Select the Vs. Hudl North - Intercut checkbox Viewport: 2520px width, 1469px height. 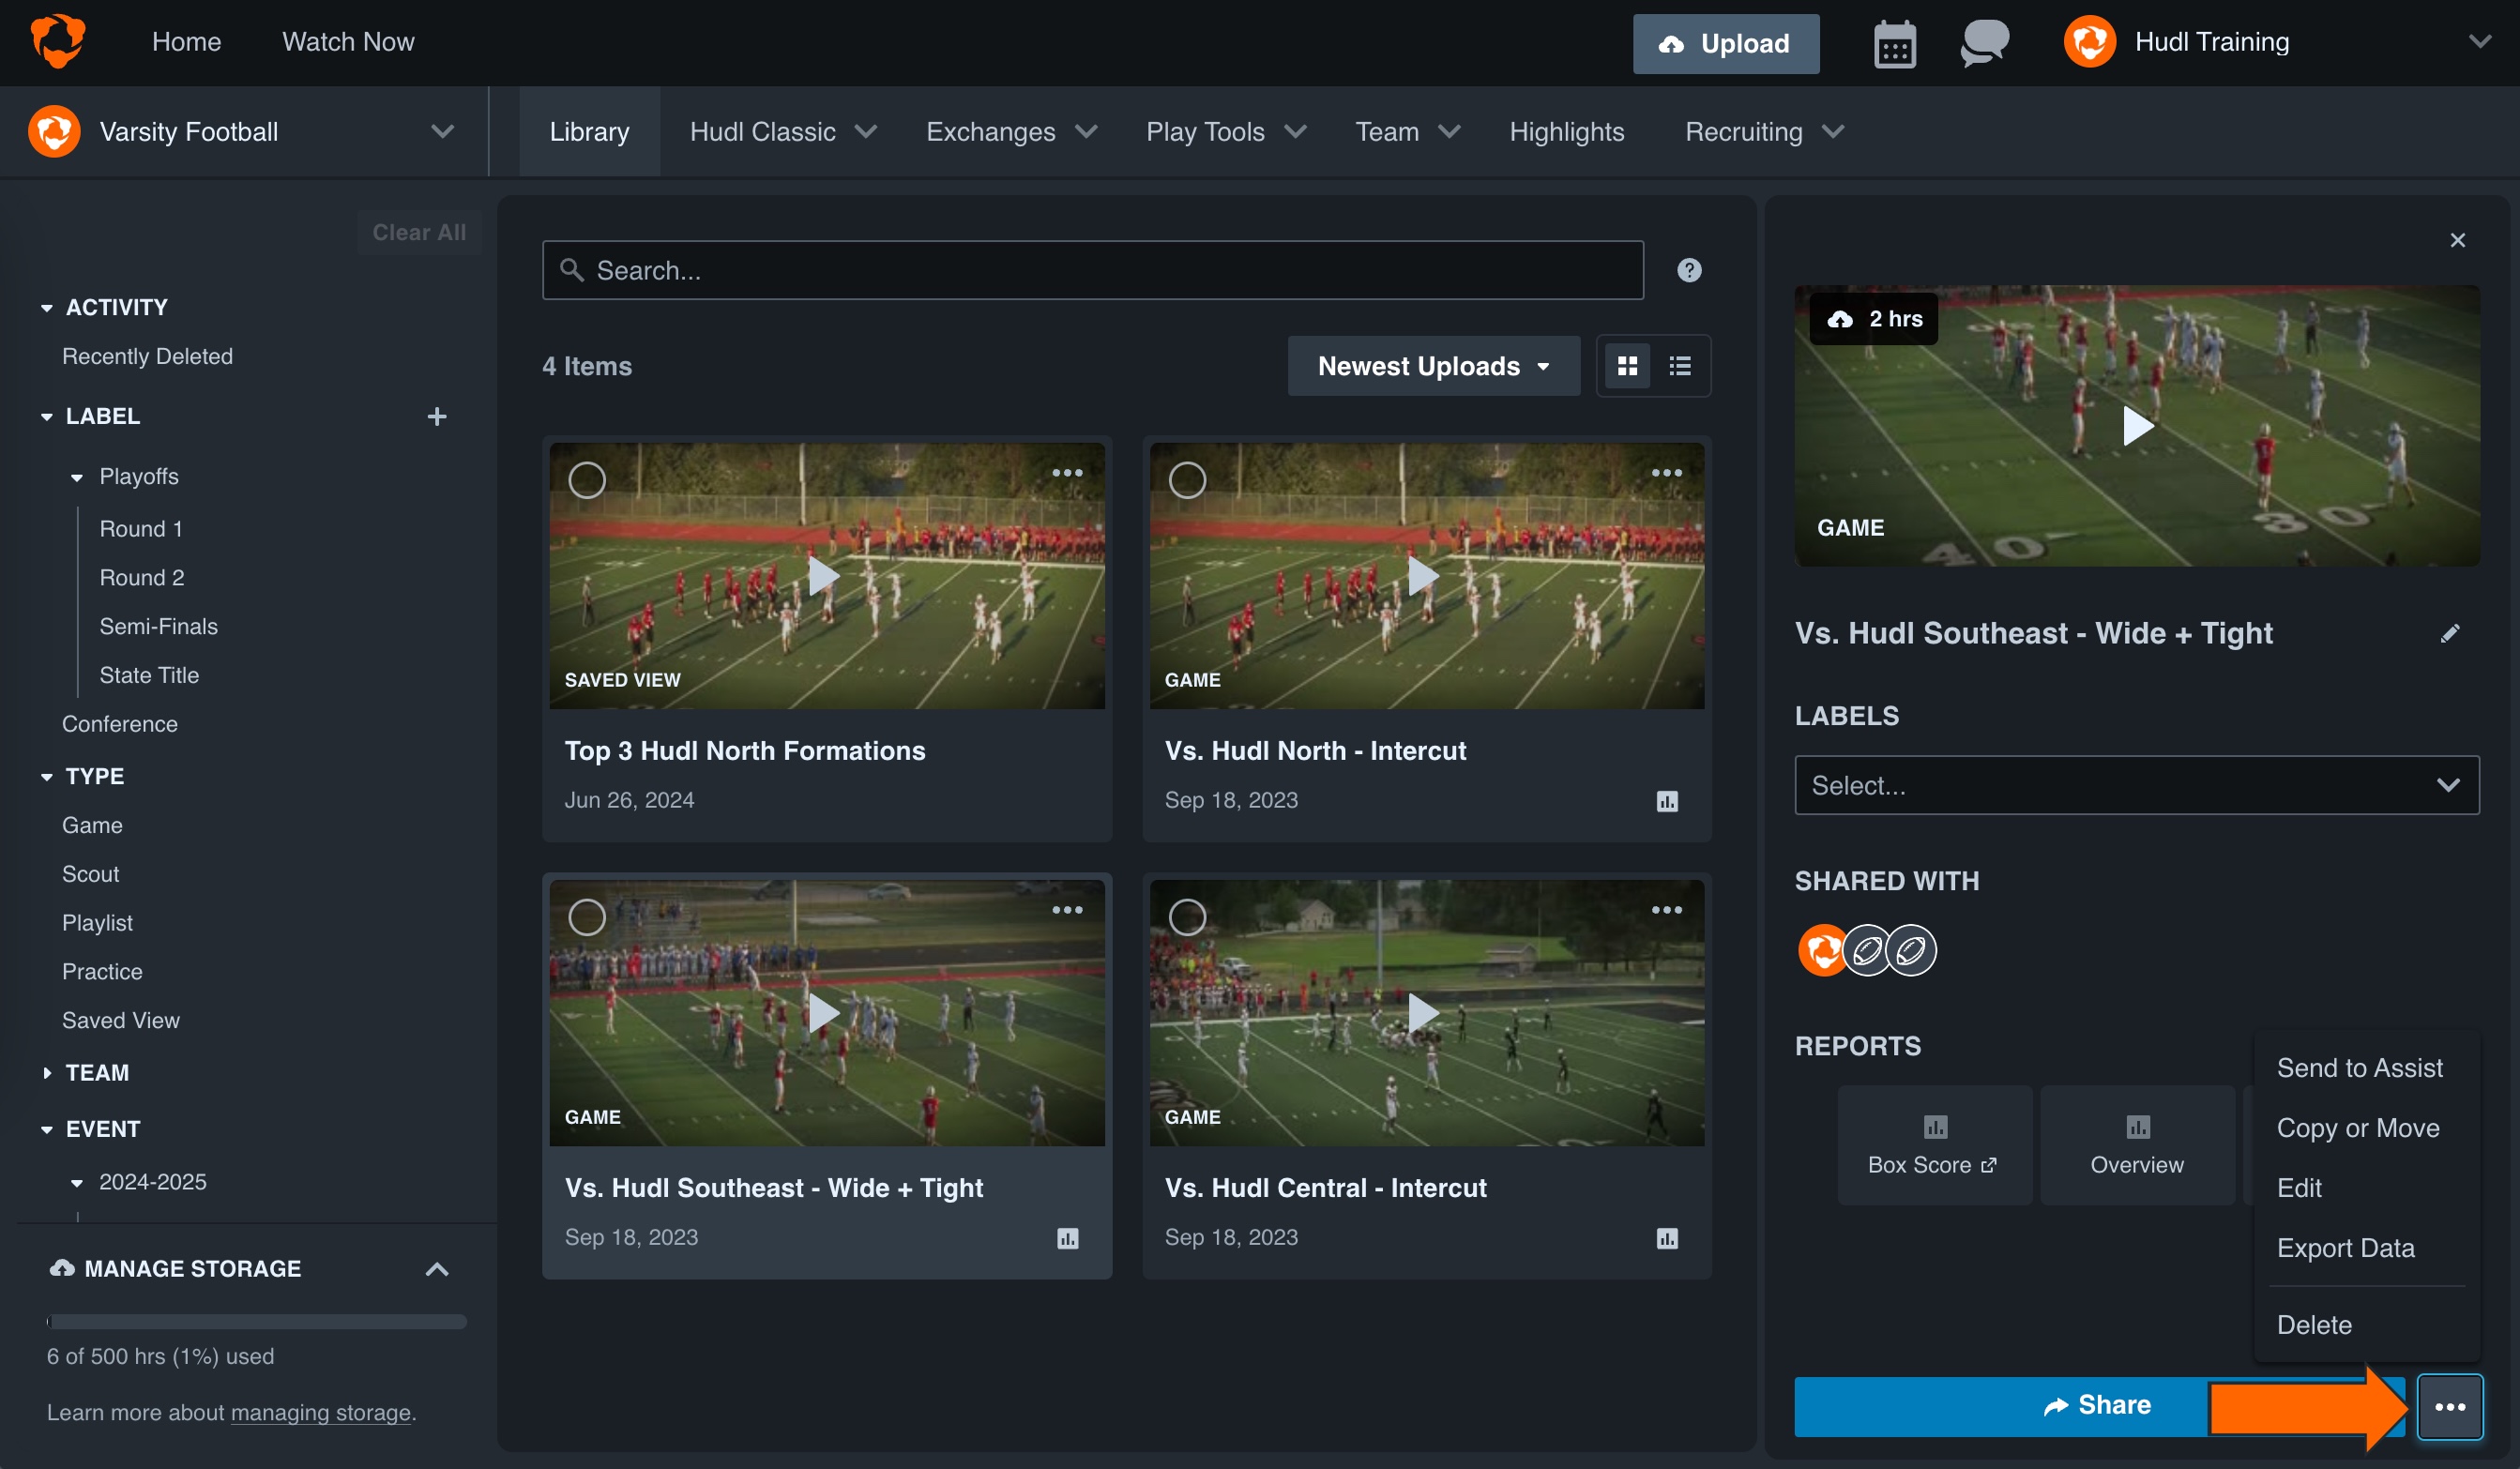[x=1188, y=480]
